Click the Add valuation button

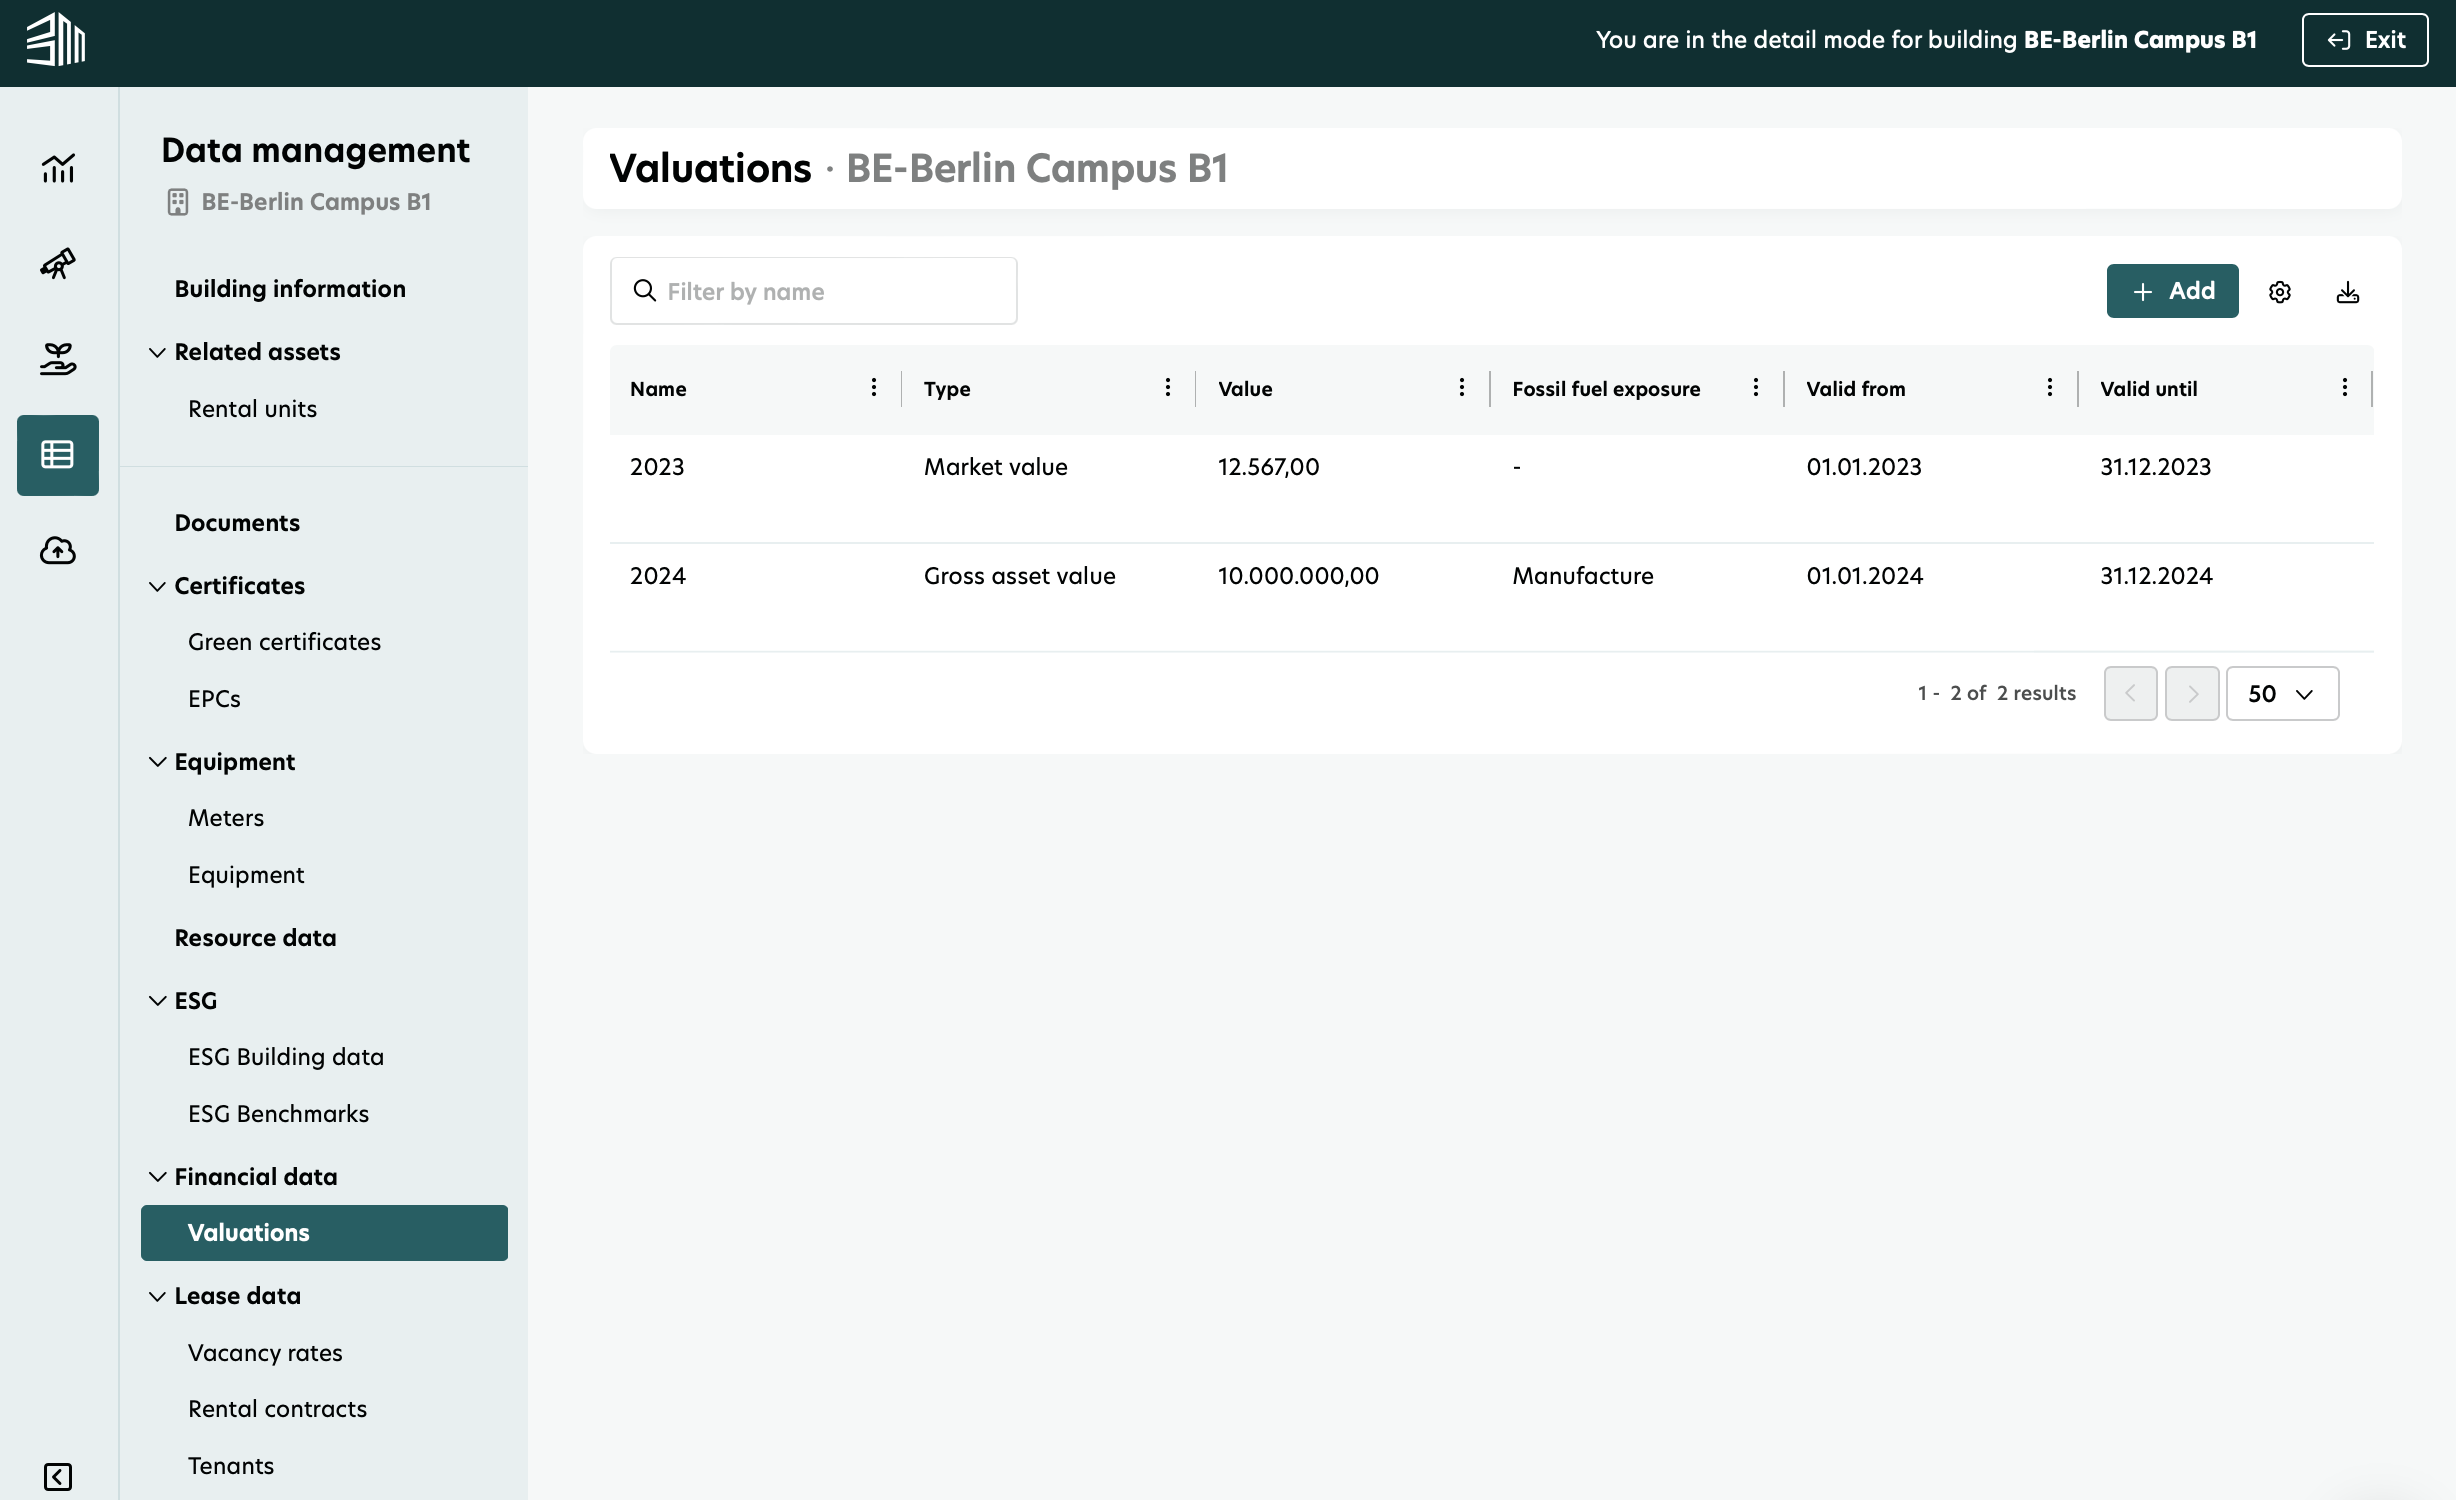(x=2171, y=291)
